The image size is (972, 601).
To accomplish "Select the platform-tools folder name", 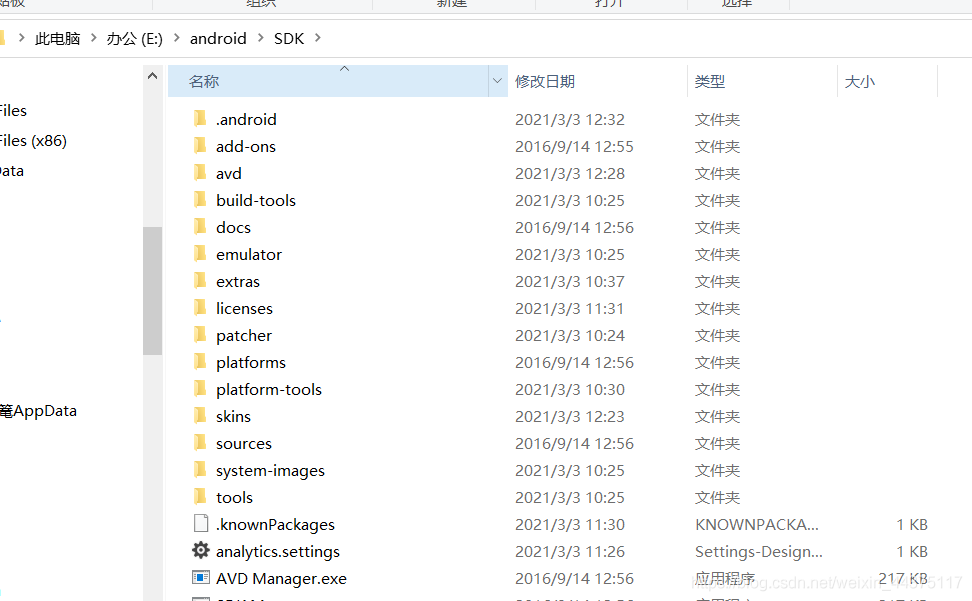I will point(269,390).
